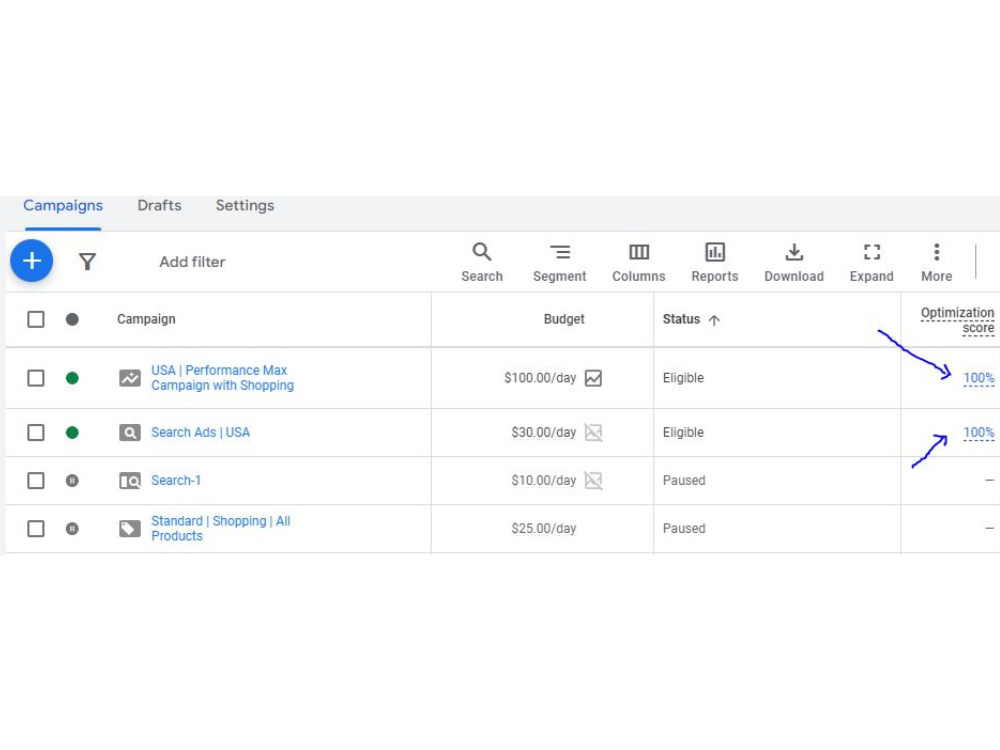Open Standard | Shopping | All Products link

221,529
